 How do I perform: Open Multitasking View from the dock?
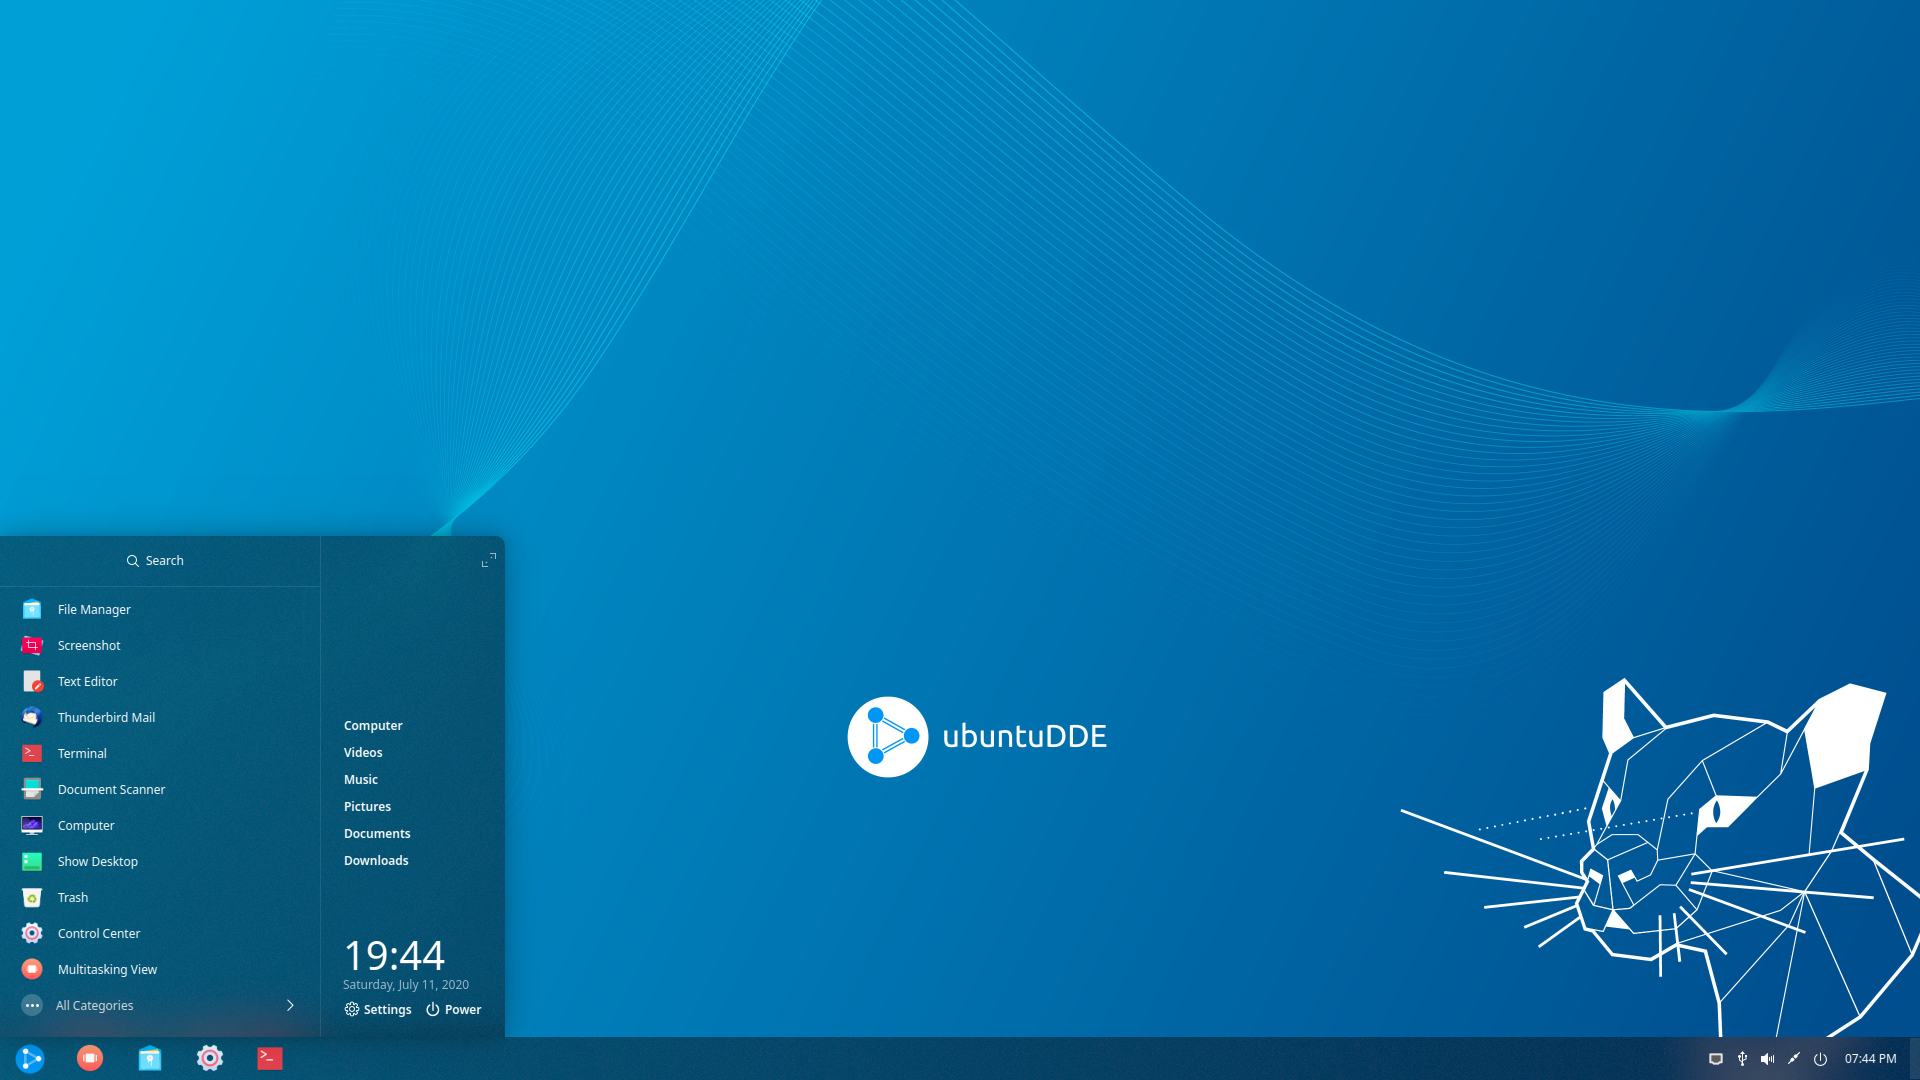click(90, 1058)
